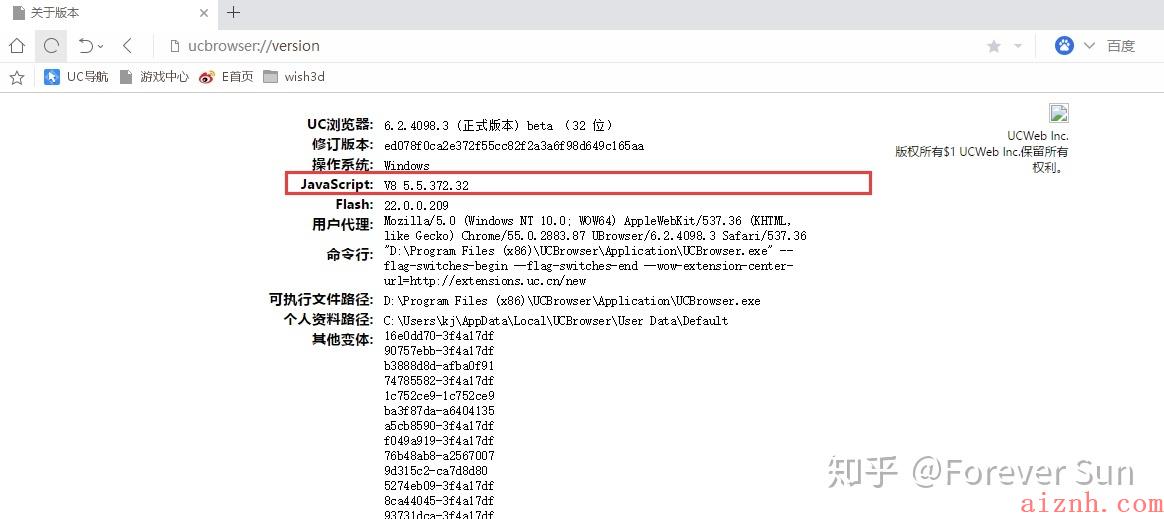Click the variation entry 5274eb09-3f4a17df

[439, 486]
